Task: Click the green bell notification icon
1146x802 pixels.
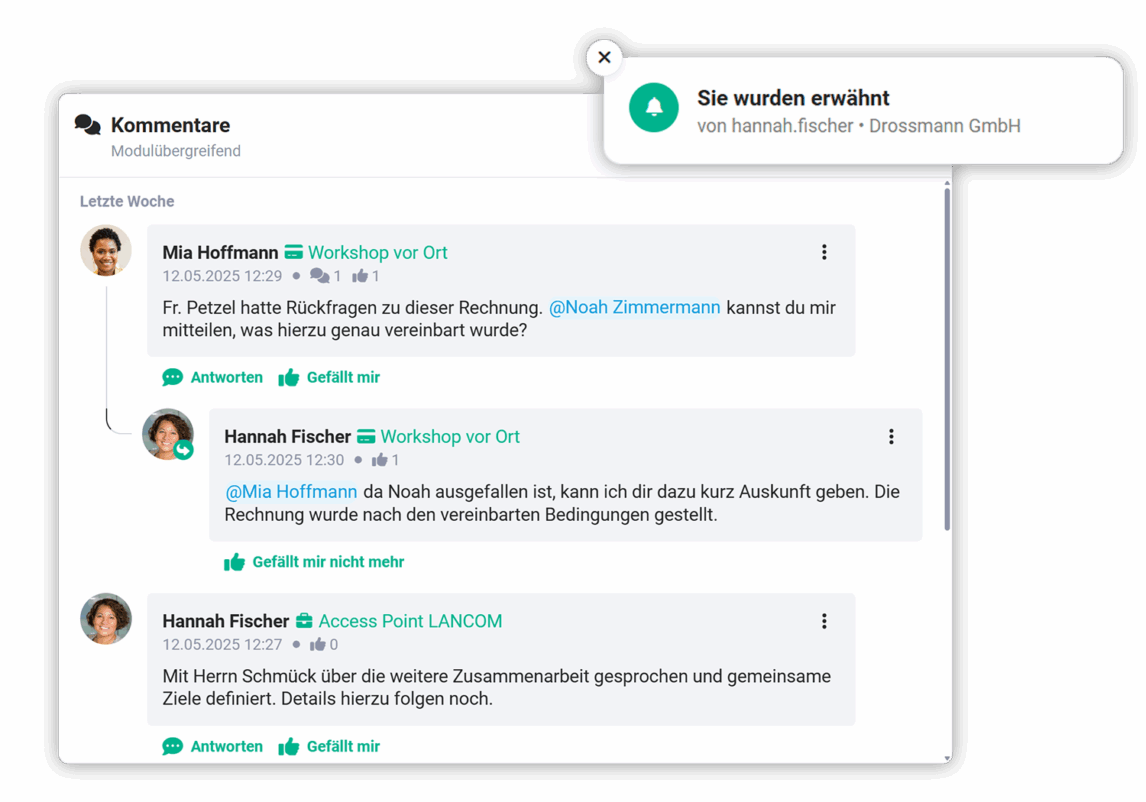Action: (x=653, y=107)
